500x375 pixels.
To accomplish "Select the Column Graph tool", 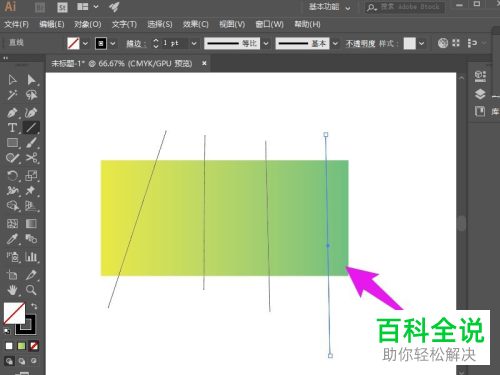I will [31, 256].
